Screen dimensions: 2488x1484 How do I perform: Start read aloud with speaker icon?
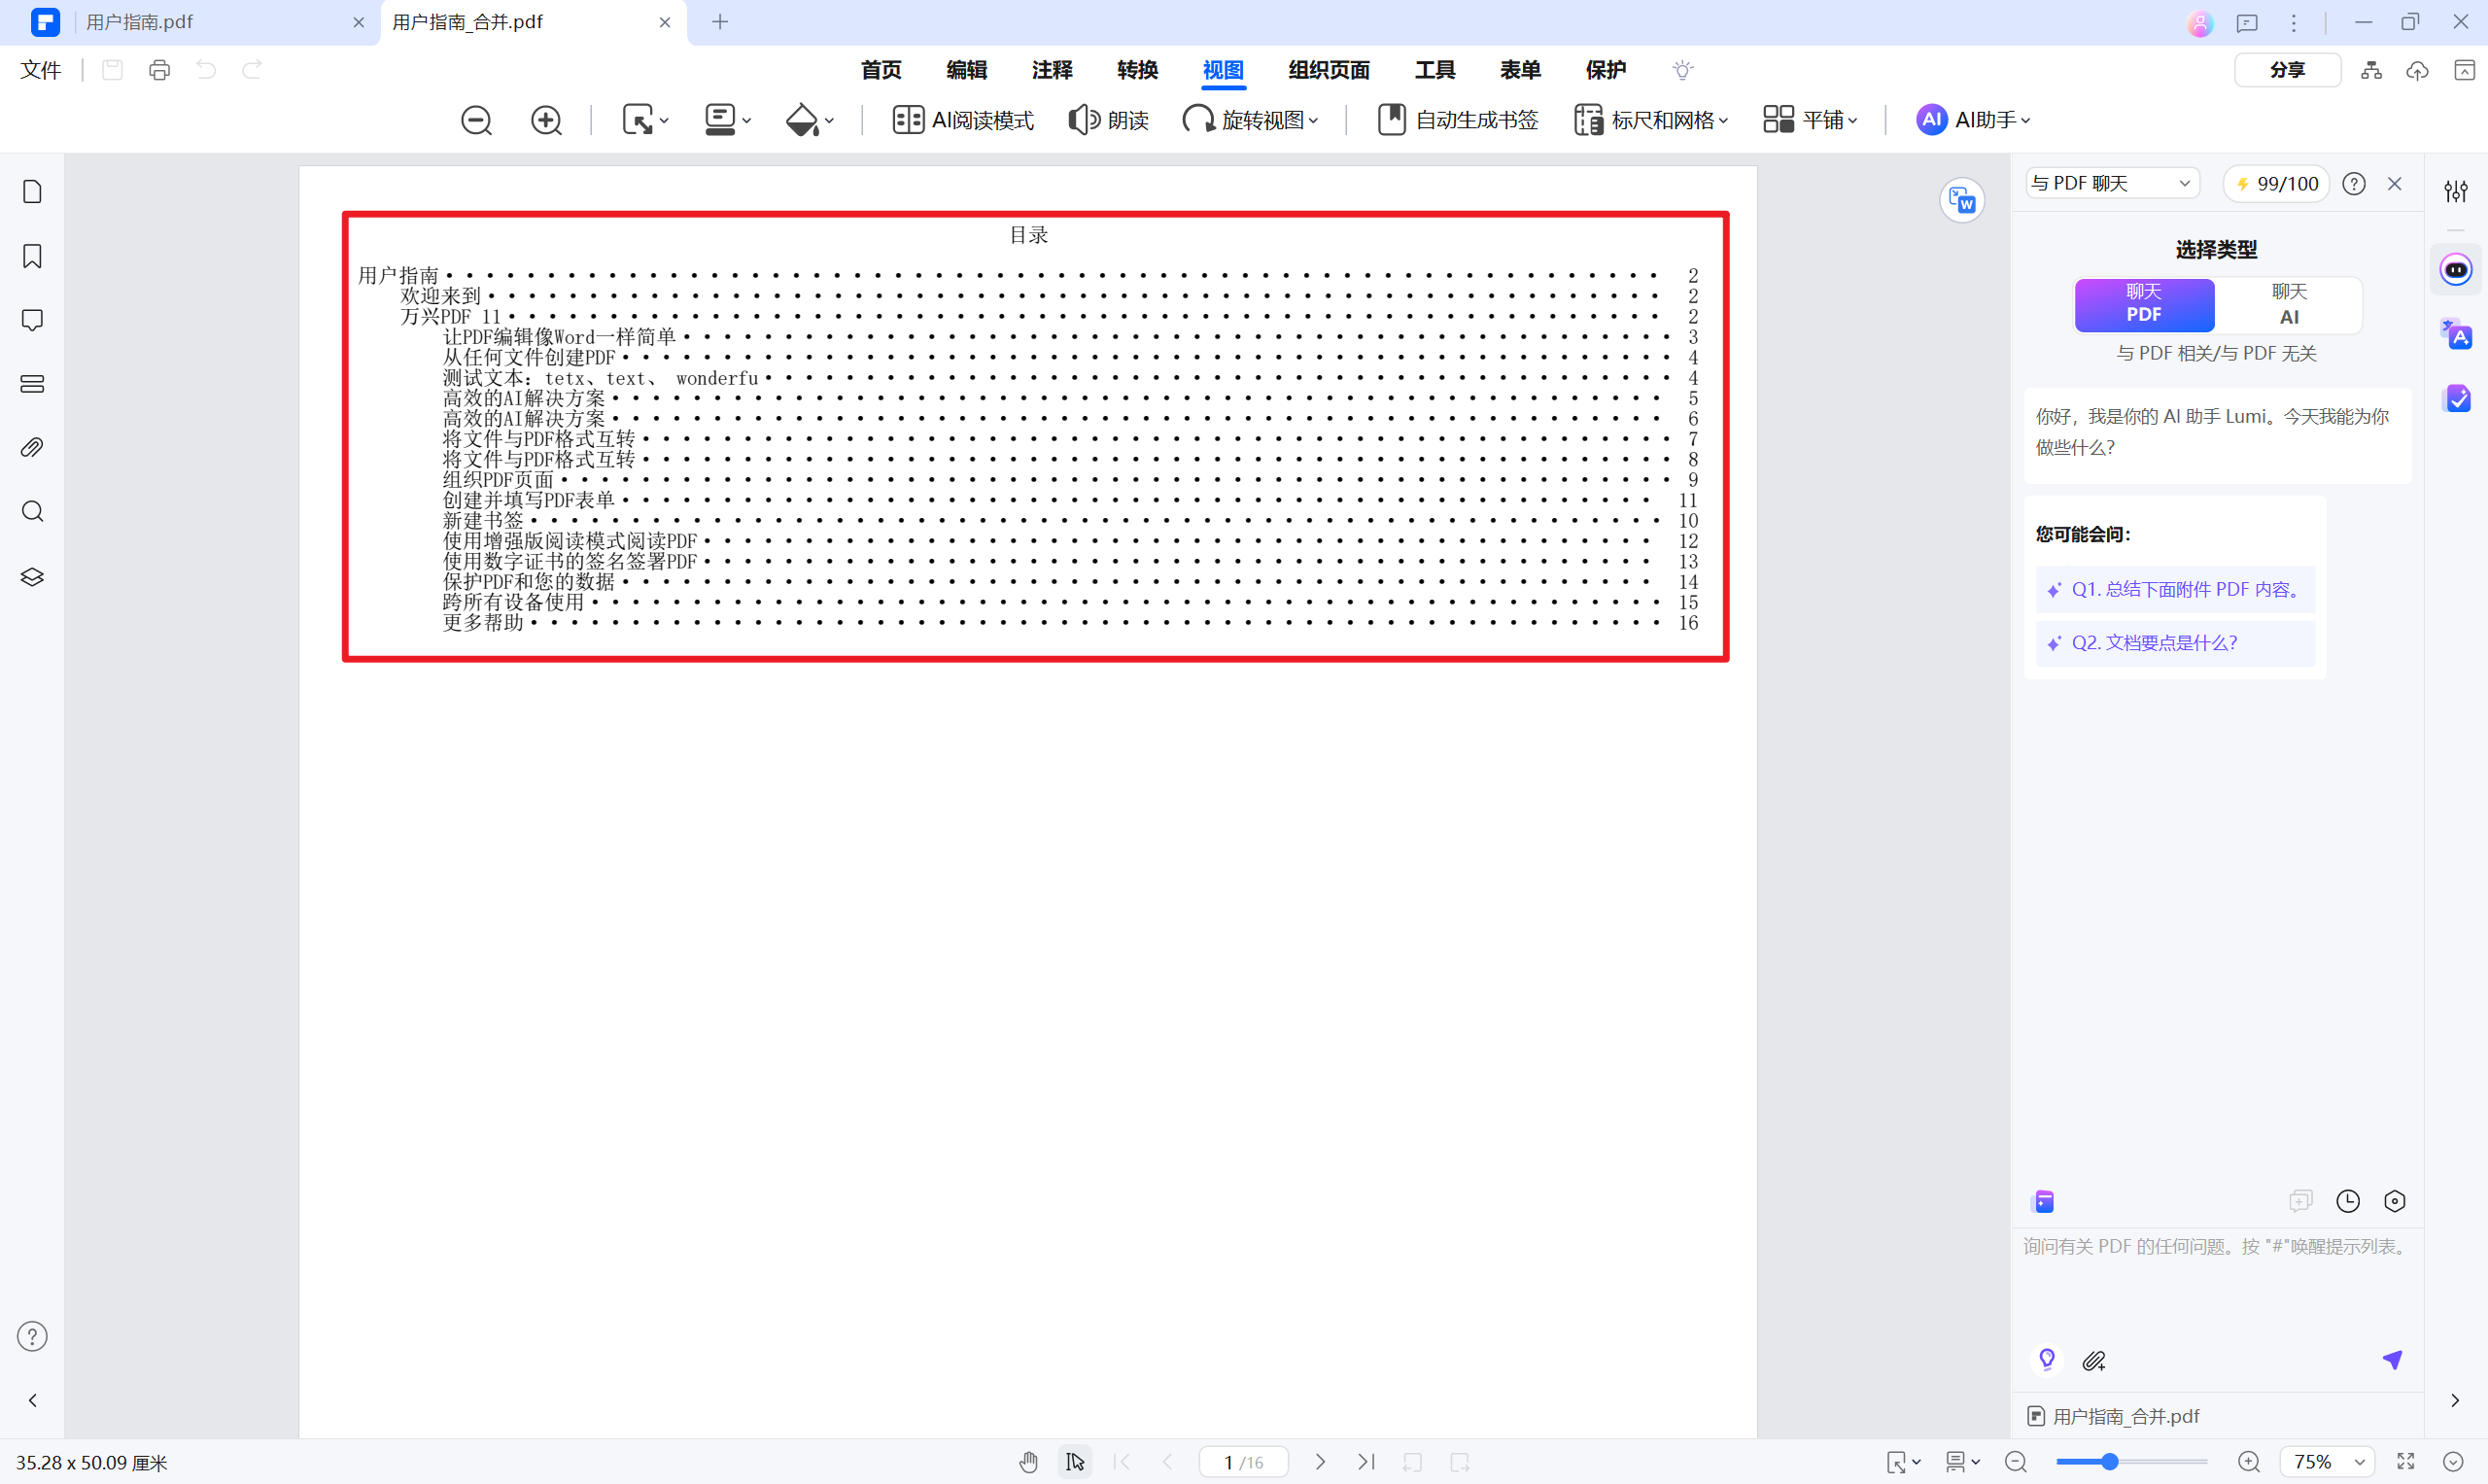point(1084,120)
